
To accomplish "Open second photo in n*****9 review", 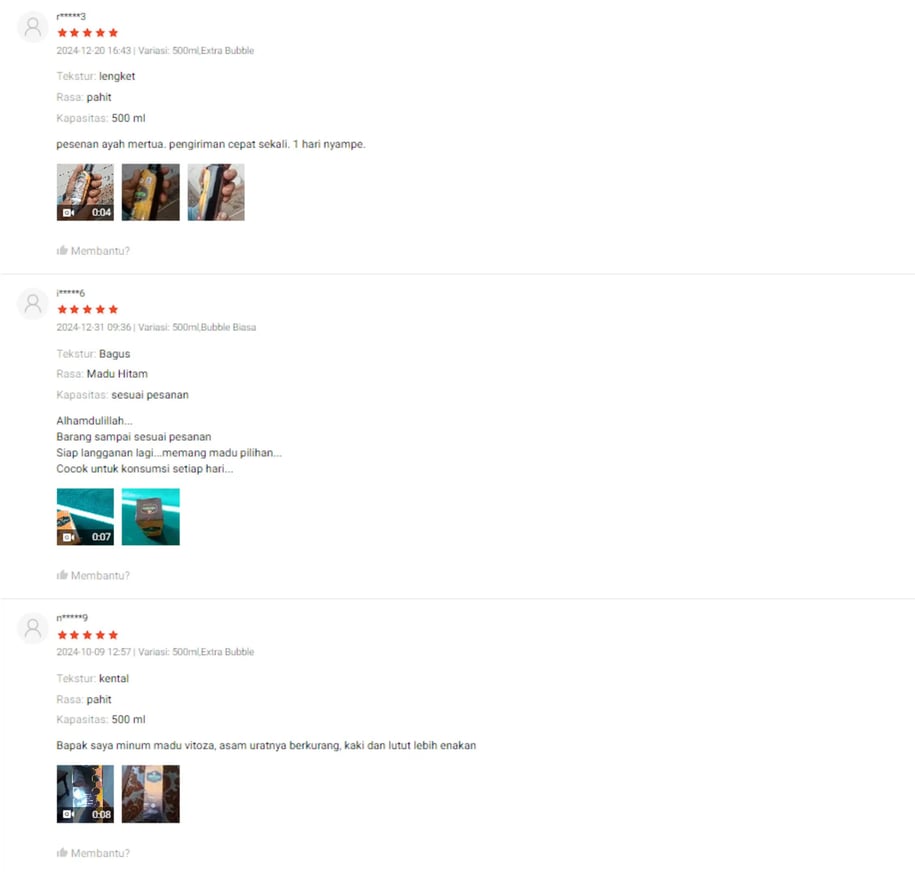I will point(151,794).
